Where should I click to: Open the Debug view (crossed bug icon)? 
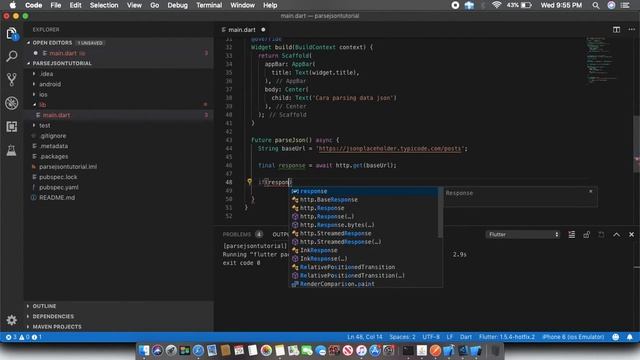(11, 103)
